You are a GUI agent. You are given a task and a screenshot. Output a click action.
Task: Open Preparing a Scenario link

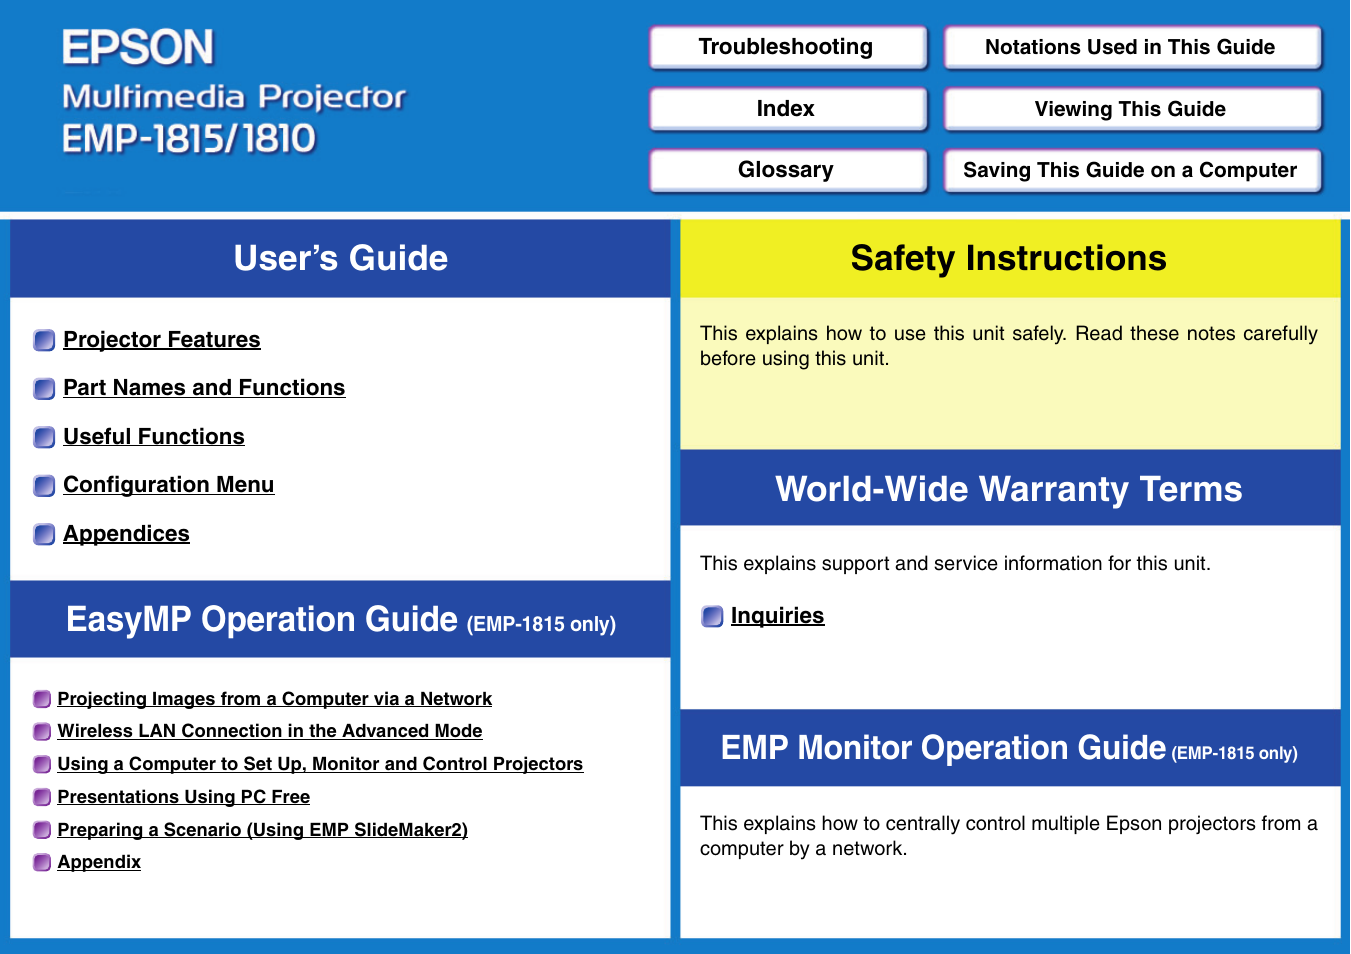[263, 830]
